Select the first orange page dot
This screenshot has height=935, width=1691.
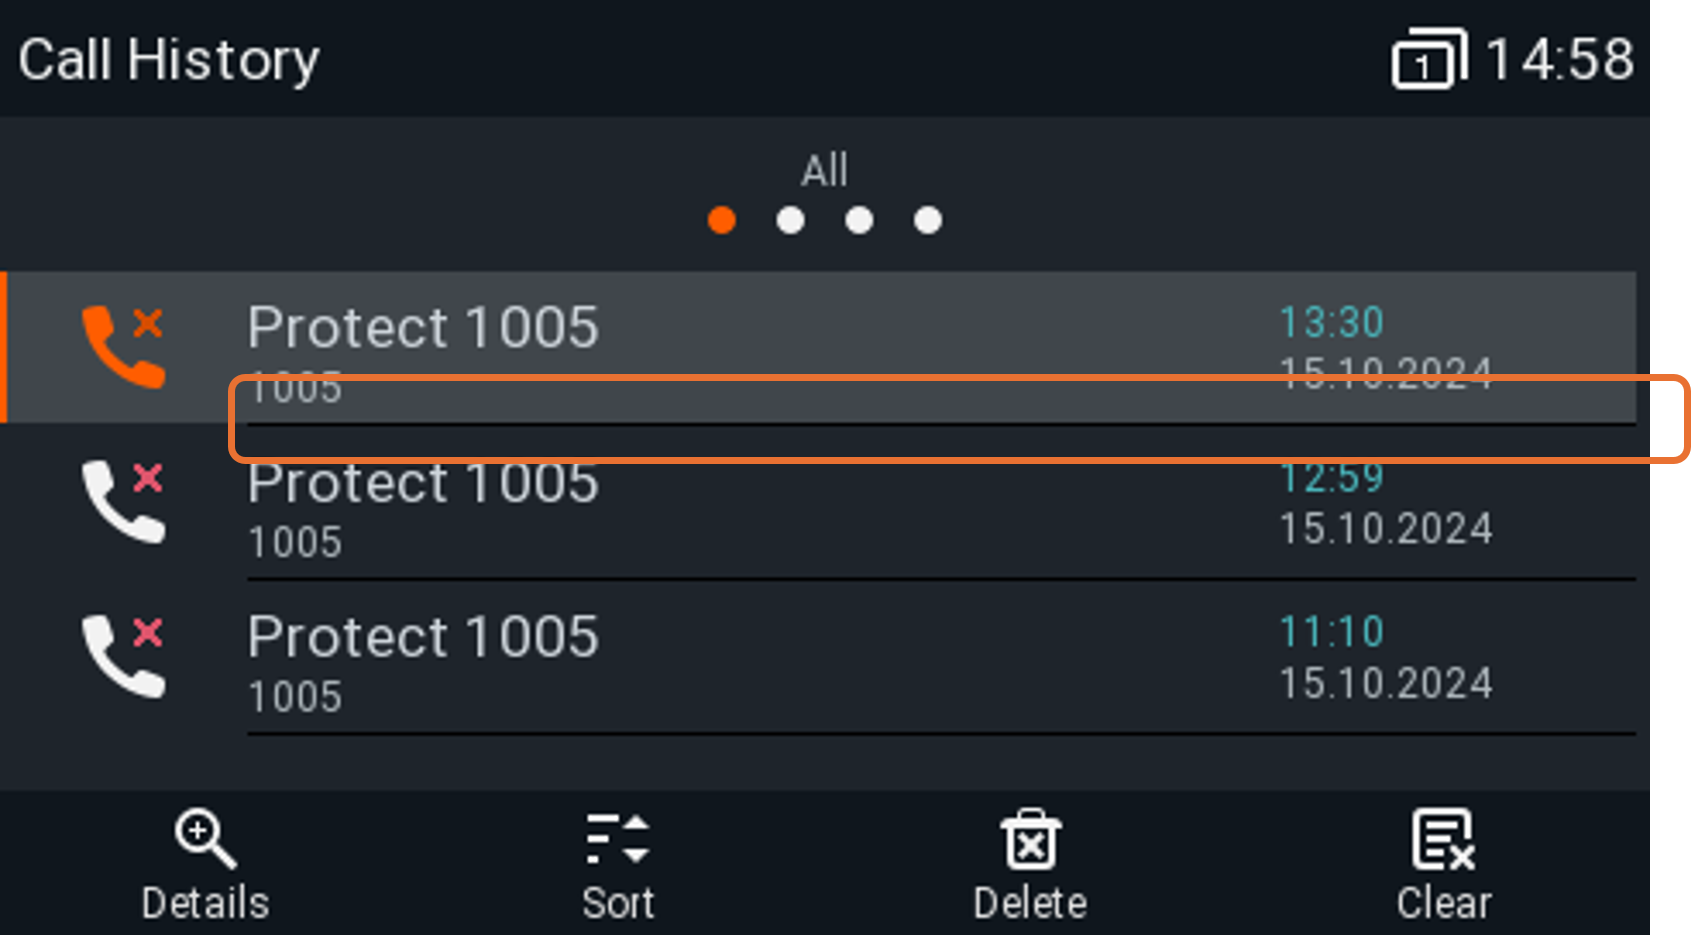click(722, 220)
